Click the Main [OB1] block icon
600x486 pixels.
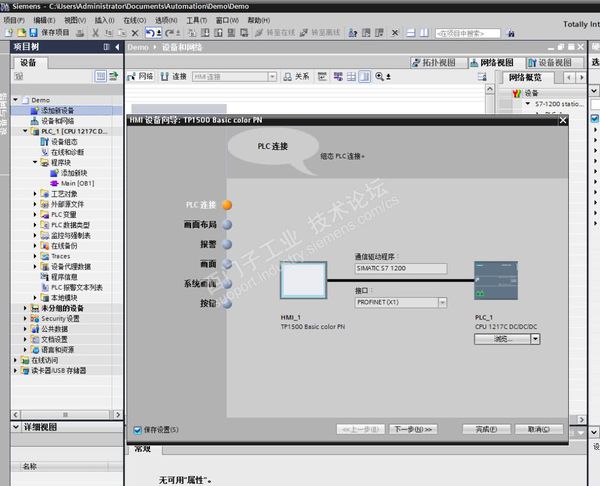click(x=54, y=184)
